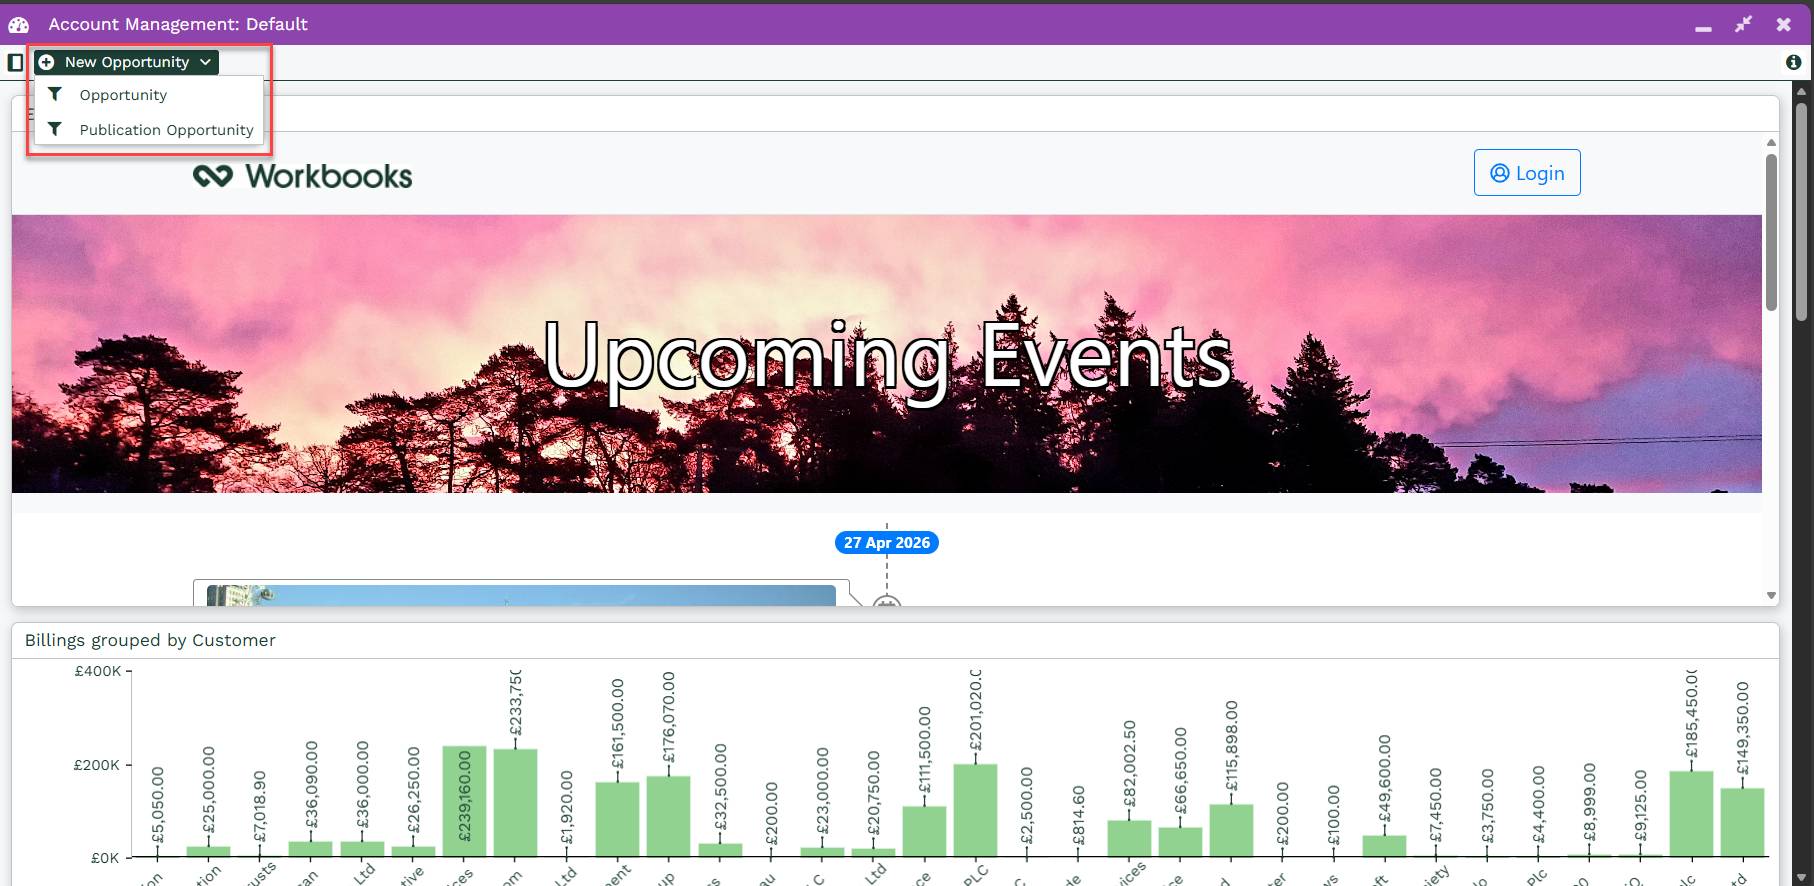Minimize the Account Management window
This screenshot has height=886, width=1814.
[x=1703, y=26]
